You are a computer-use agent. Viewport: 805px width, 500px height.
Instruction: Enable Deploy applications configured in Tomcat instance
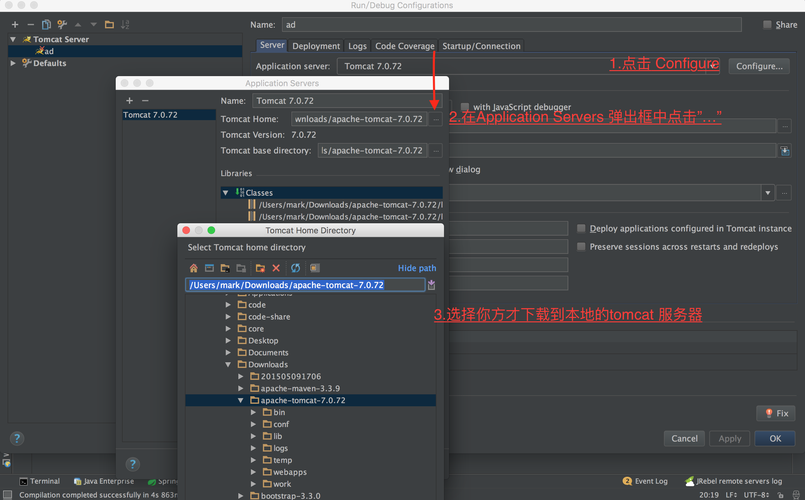[x=581, y=228]
